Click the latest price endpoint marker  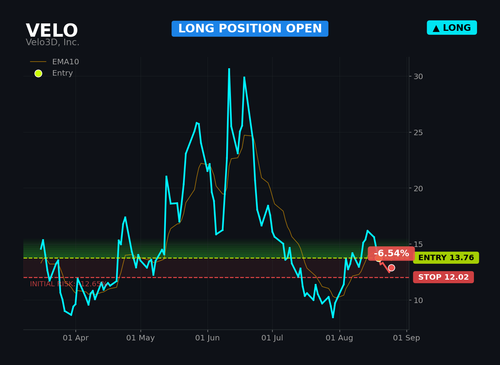tap(391, 268)
